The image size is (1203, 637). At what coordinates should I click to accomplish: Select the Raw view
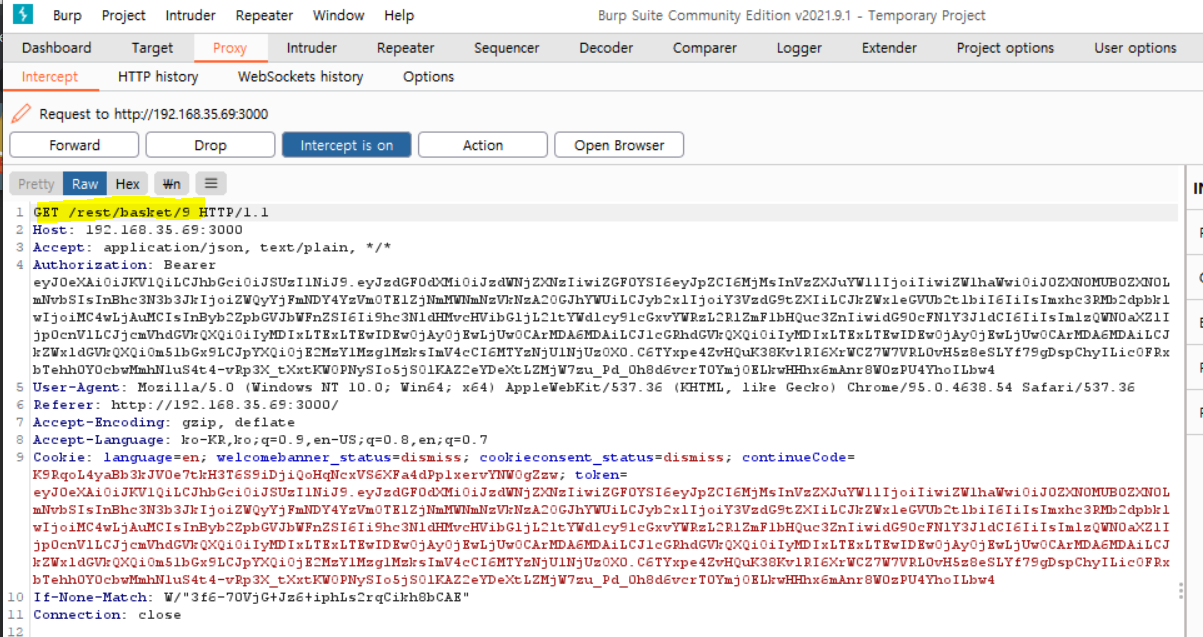[x=85, y=184]
